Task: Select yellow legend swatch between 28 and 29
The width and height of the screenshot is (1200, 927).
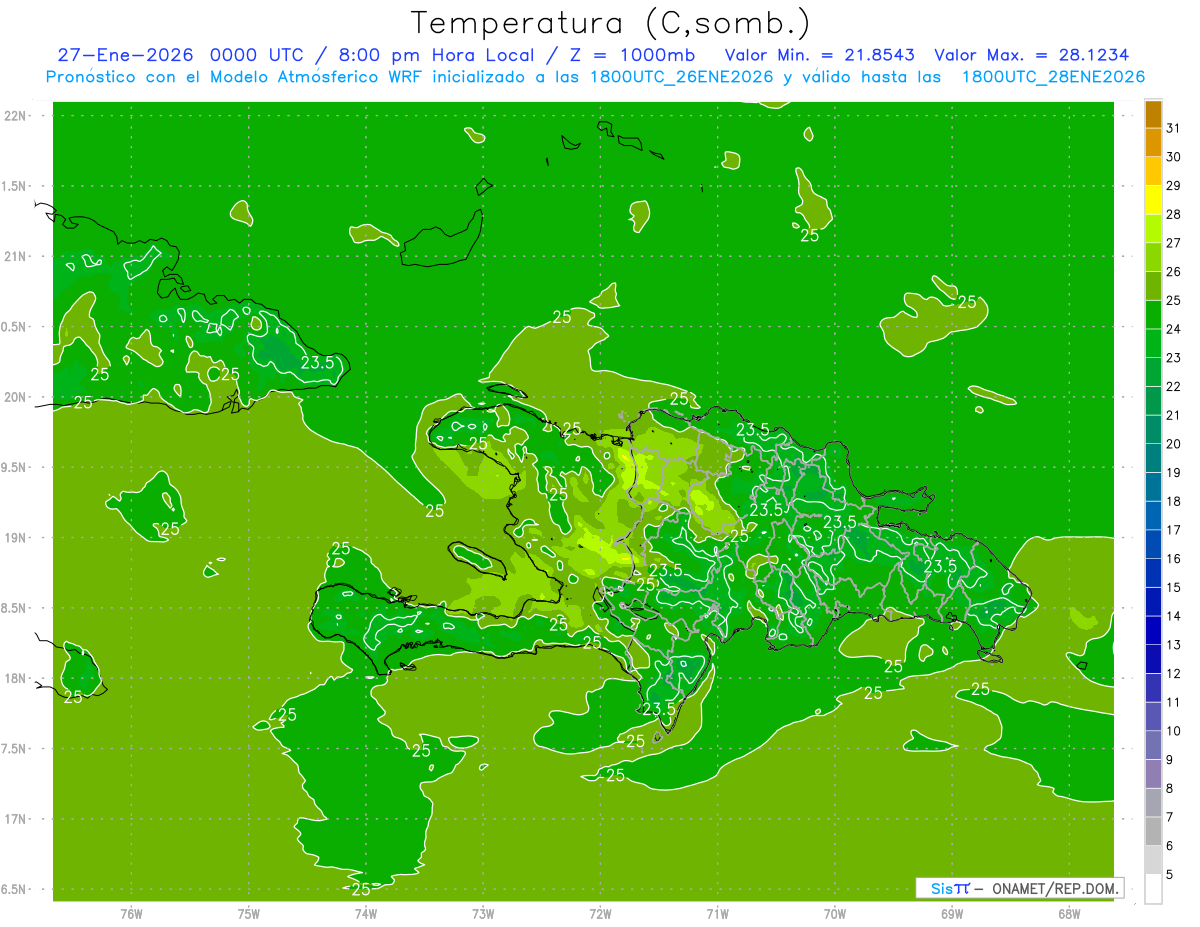Action: click(1153, 200)
